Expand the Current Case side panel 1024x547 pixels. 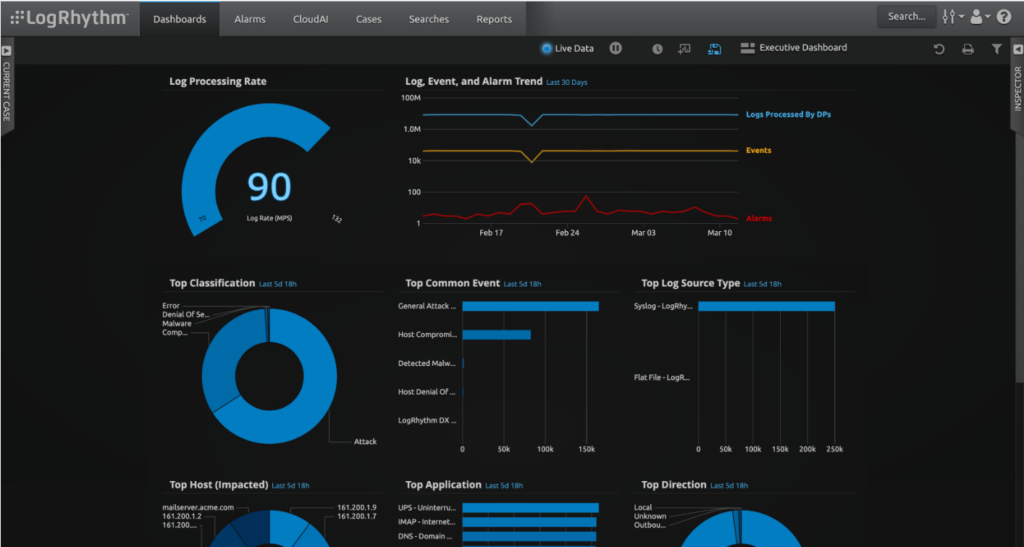(x=7, y=85)
